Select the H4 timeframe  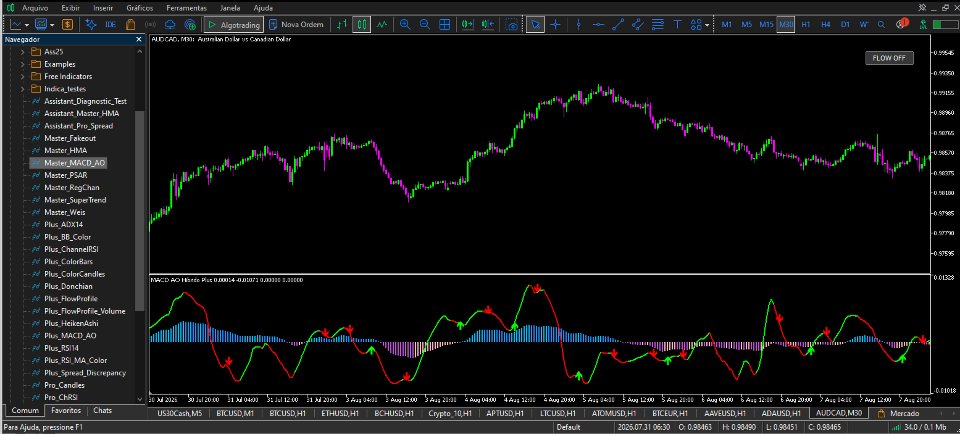826,24
